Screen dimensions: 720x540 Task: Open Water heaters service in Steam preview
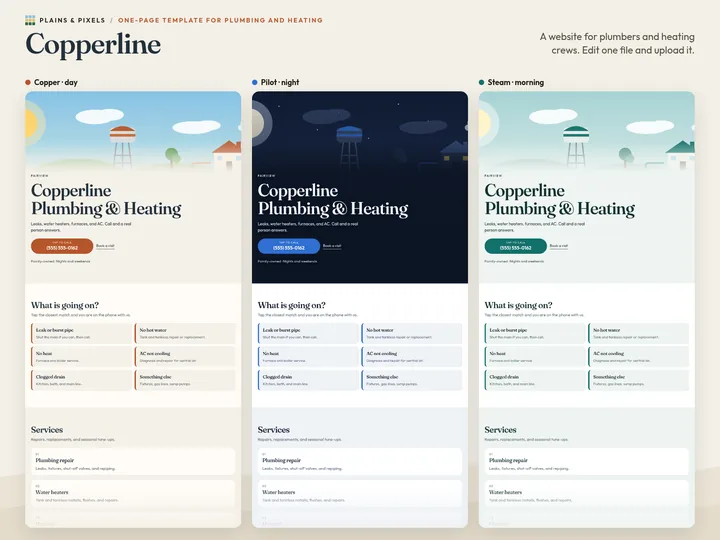(x=587, y=494)
